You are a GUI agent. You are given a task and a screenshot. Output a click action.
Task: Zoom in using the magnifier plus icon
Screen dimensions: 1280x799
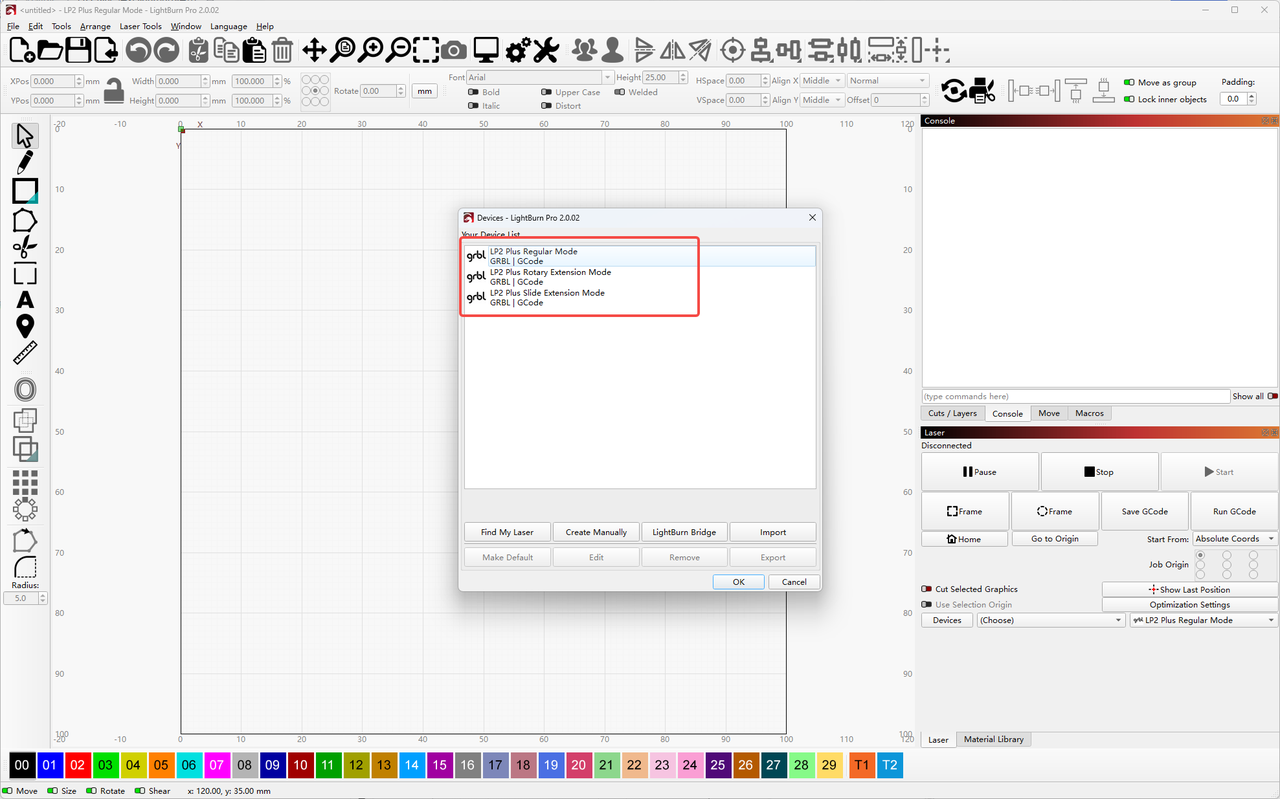[371, 50]
